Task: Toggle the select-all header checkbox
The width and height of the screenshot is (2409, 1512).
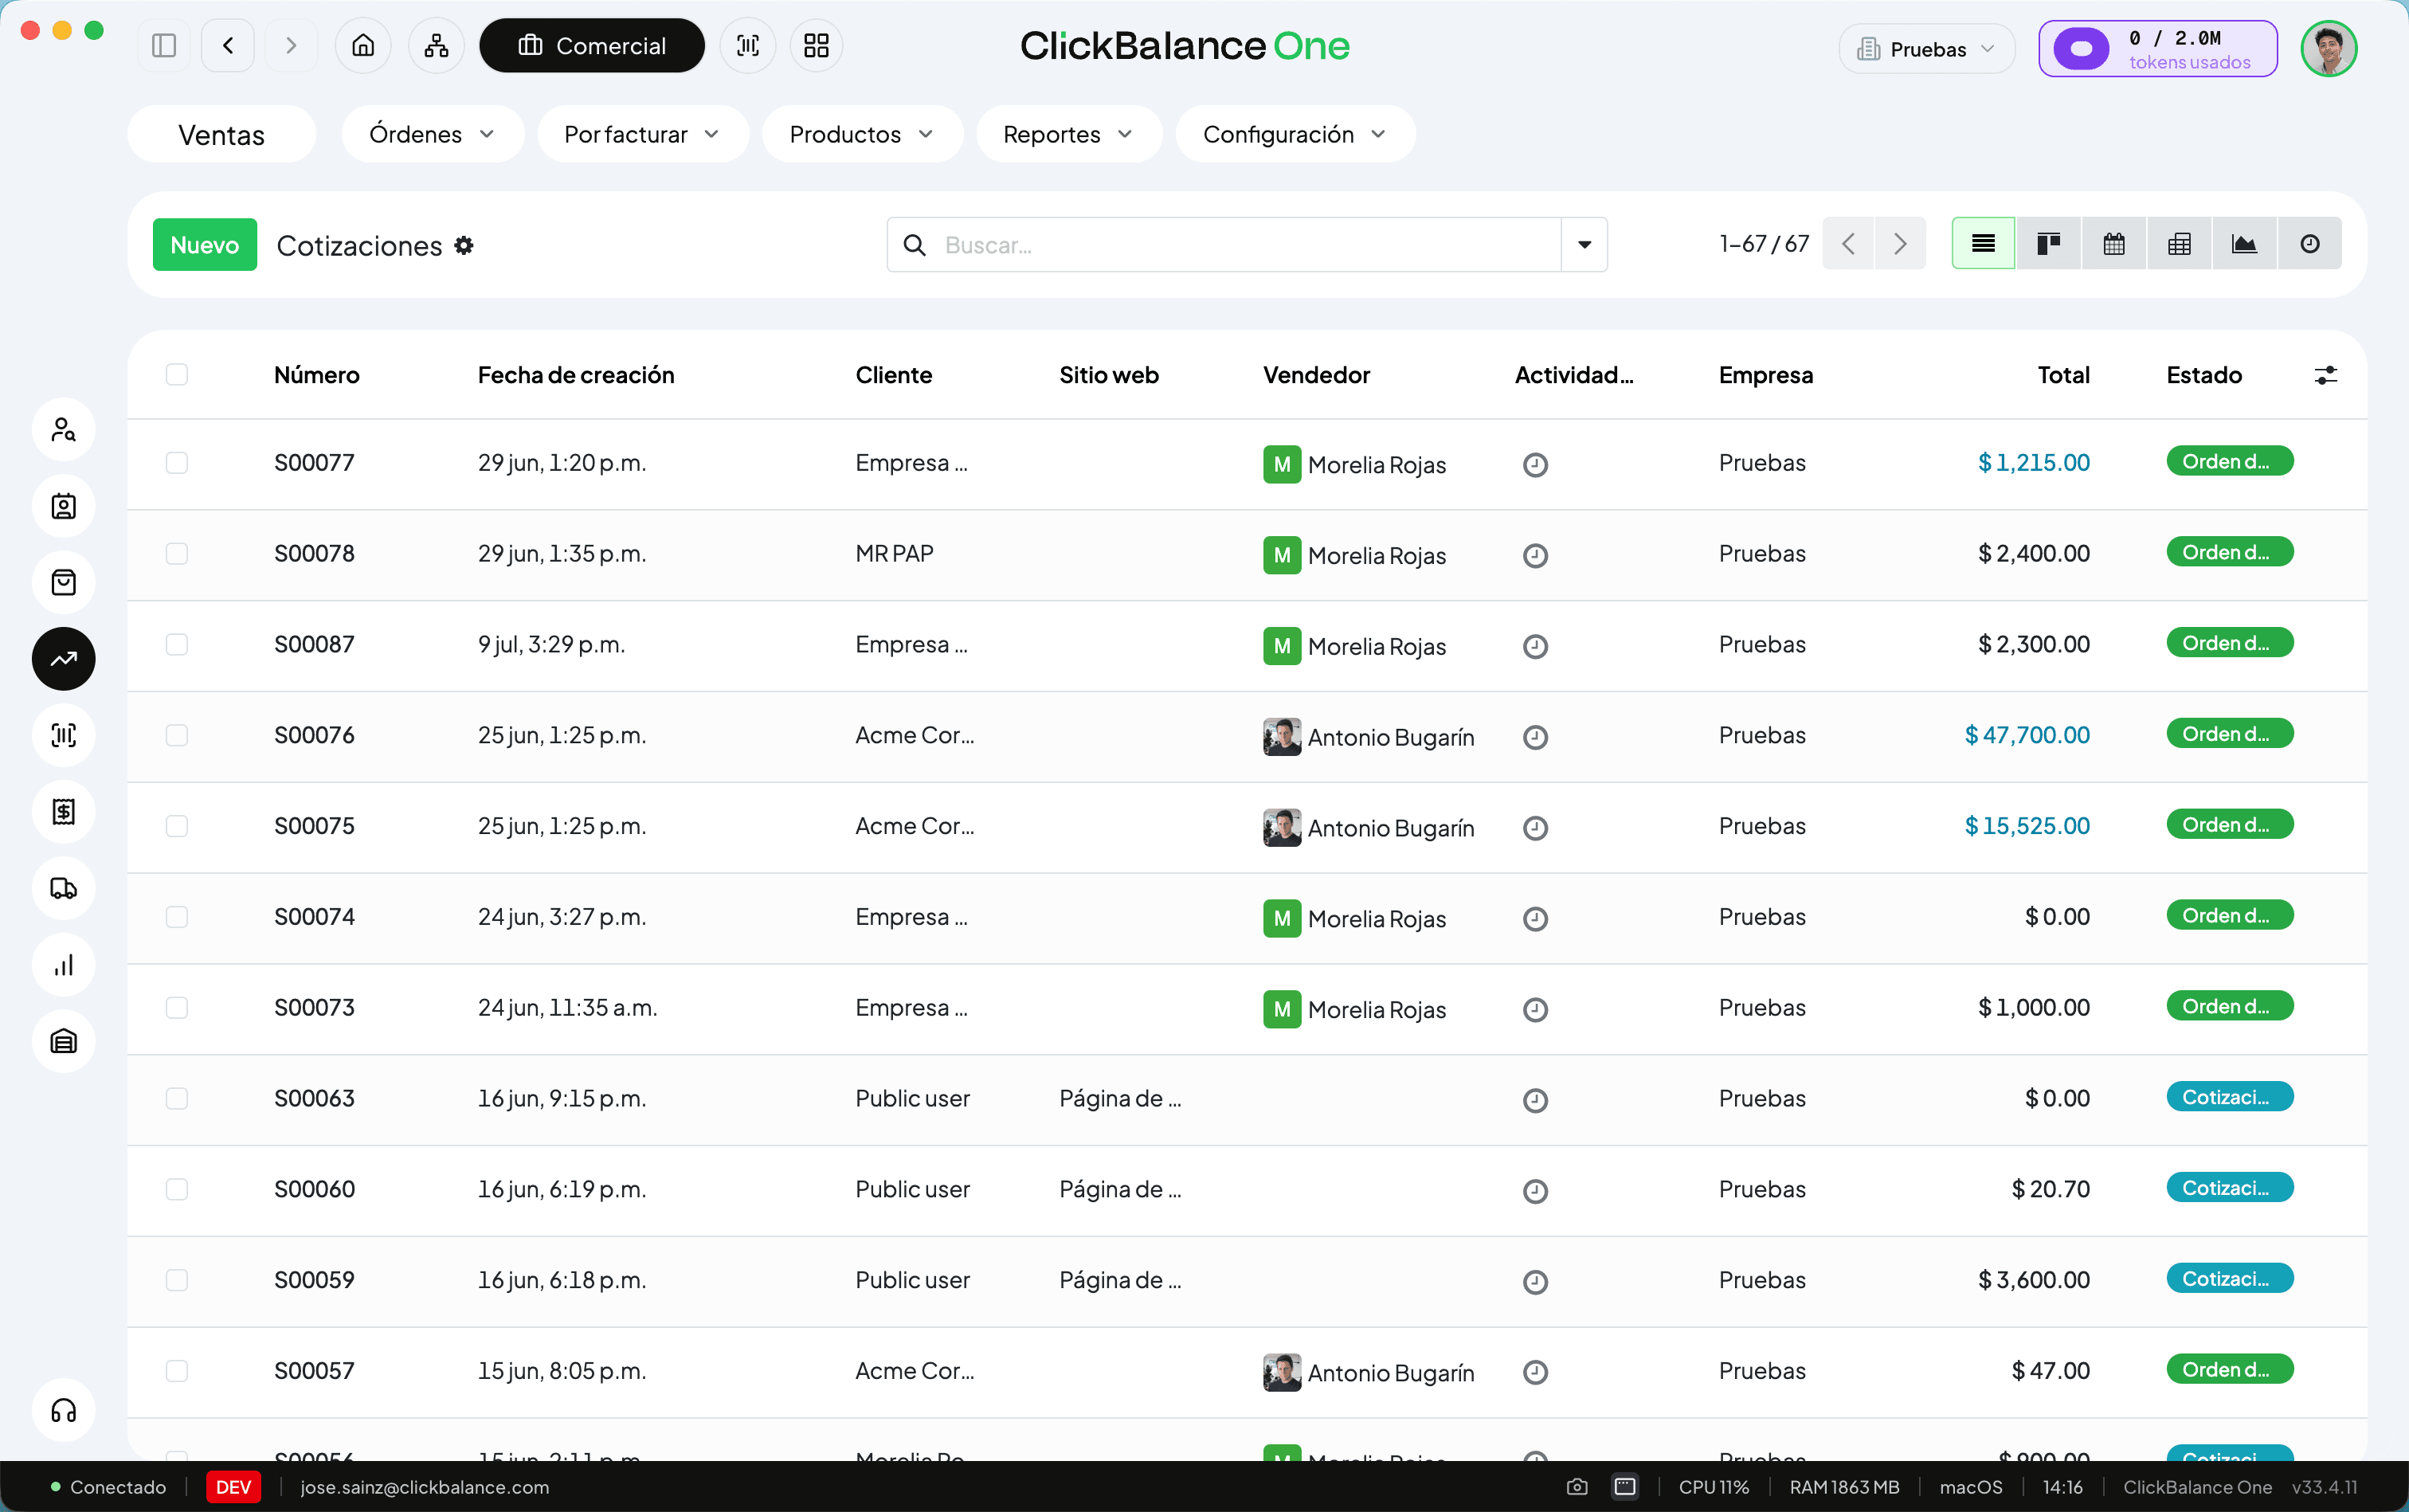Action: 177,375
